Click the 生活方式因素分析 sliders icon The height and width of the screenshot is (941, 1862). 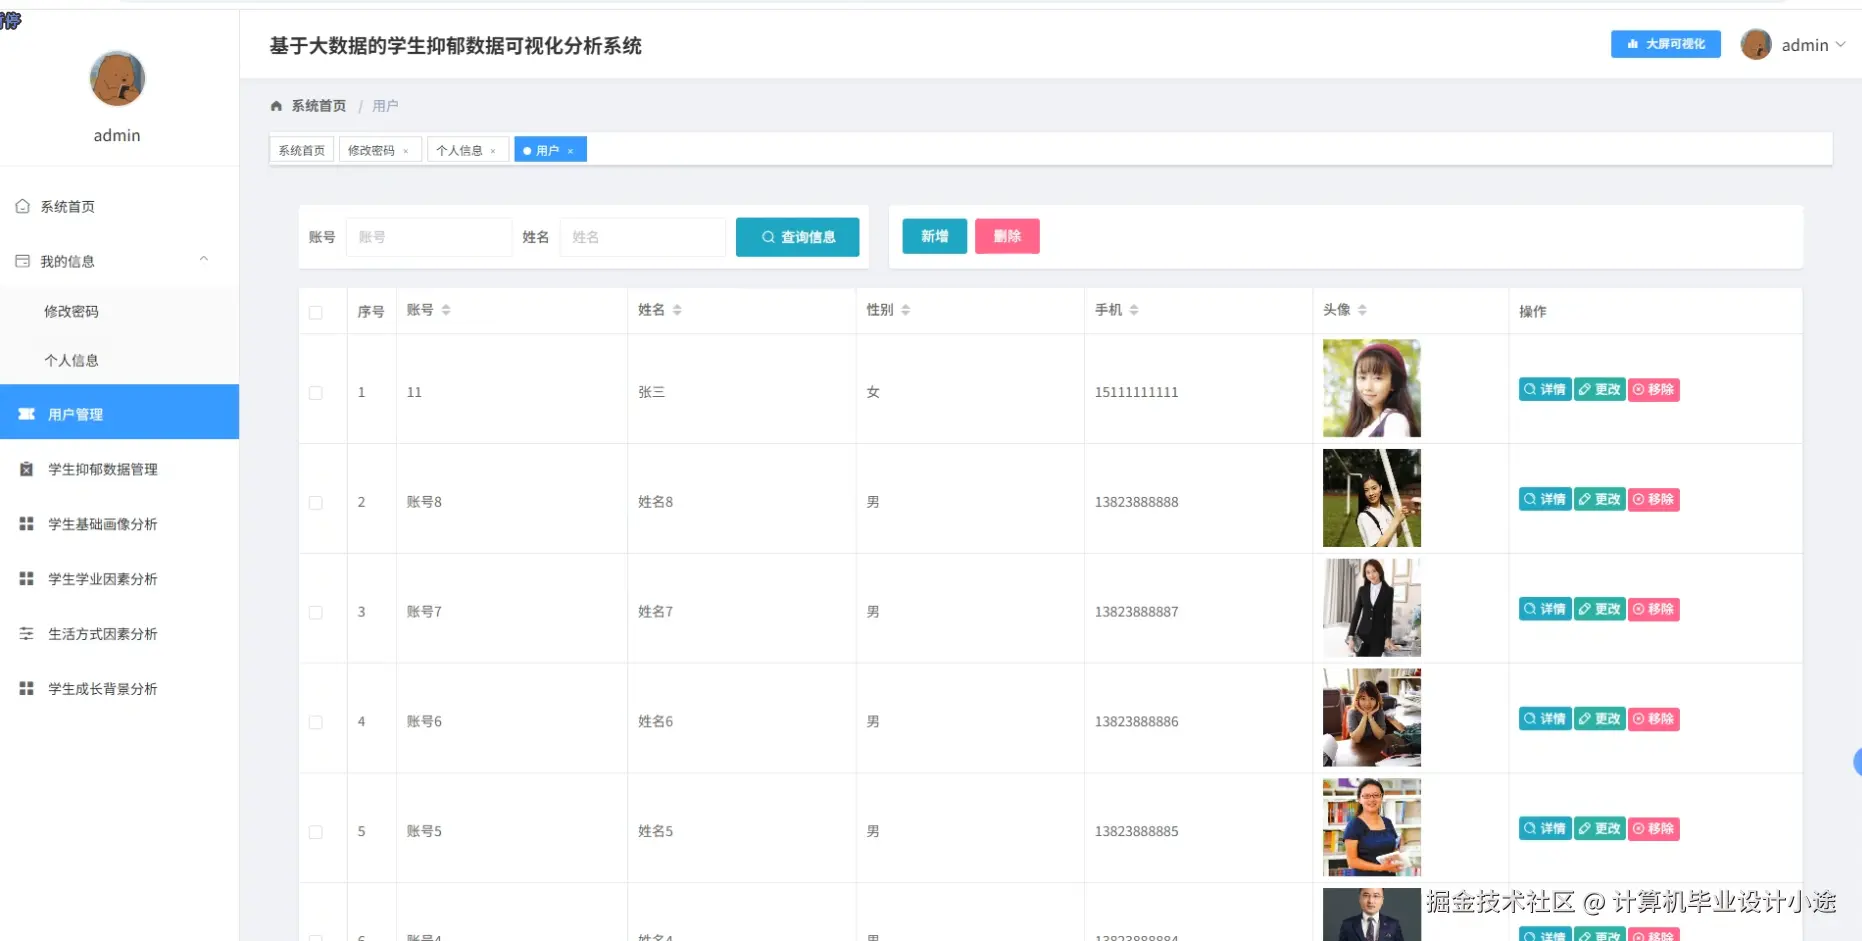pyautogui.click(x=27, y=634)
